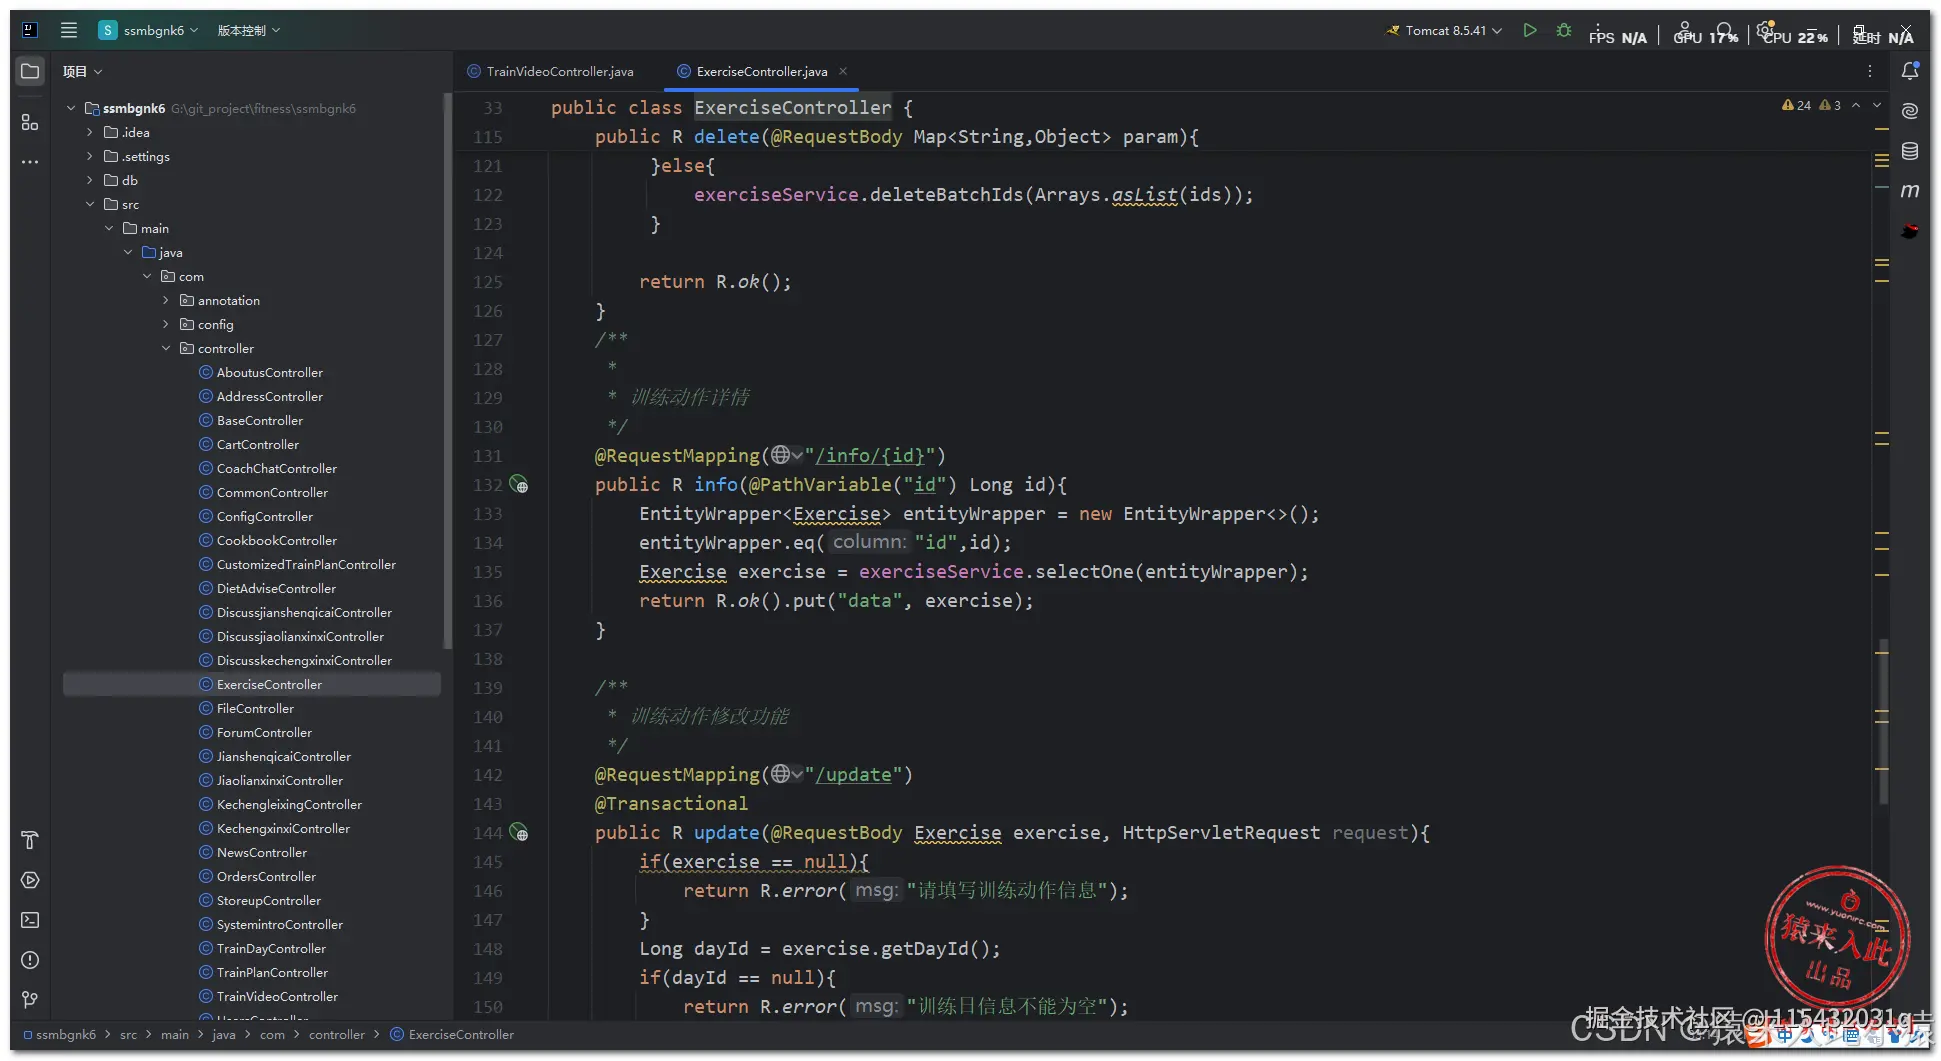
Task: Click the warnings count indicator showing 24
Action: pos(1797,105)
